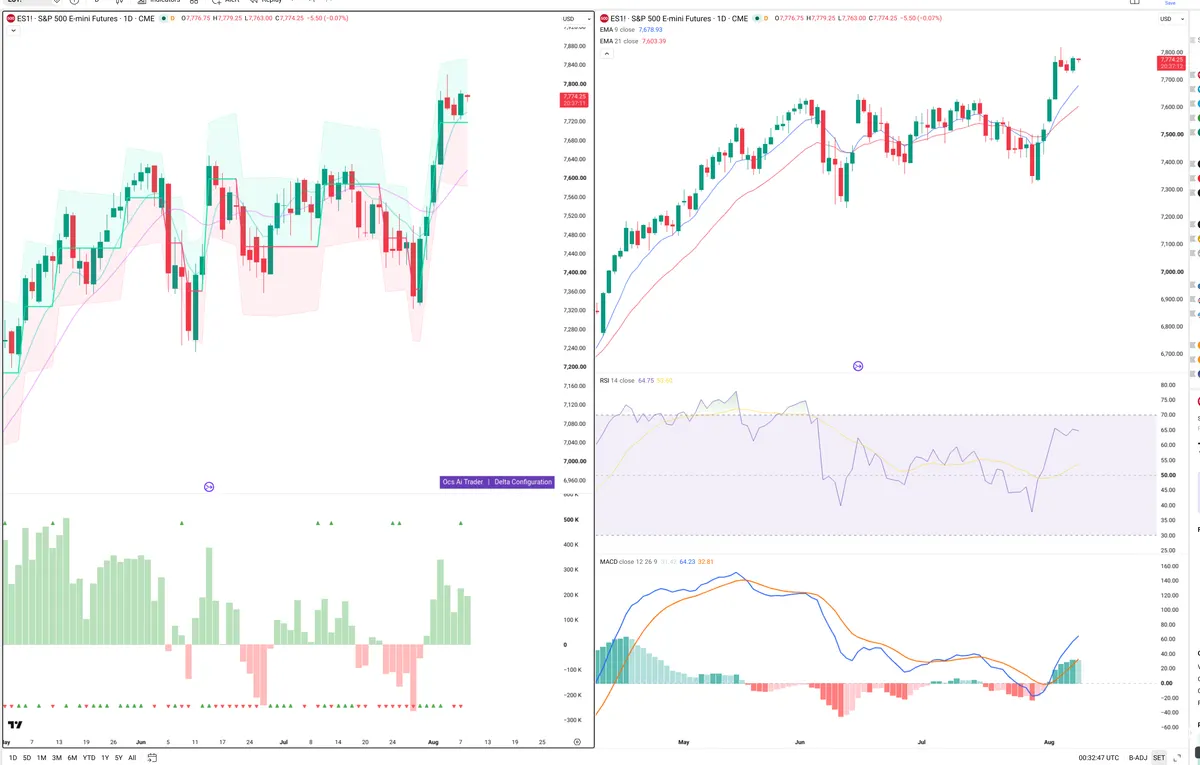Select 3M date range
The width and height of the screenshot is (1200, 765).
pyautogui.click(x=56, y=758)
